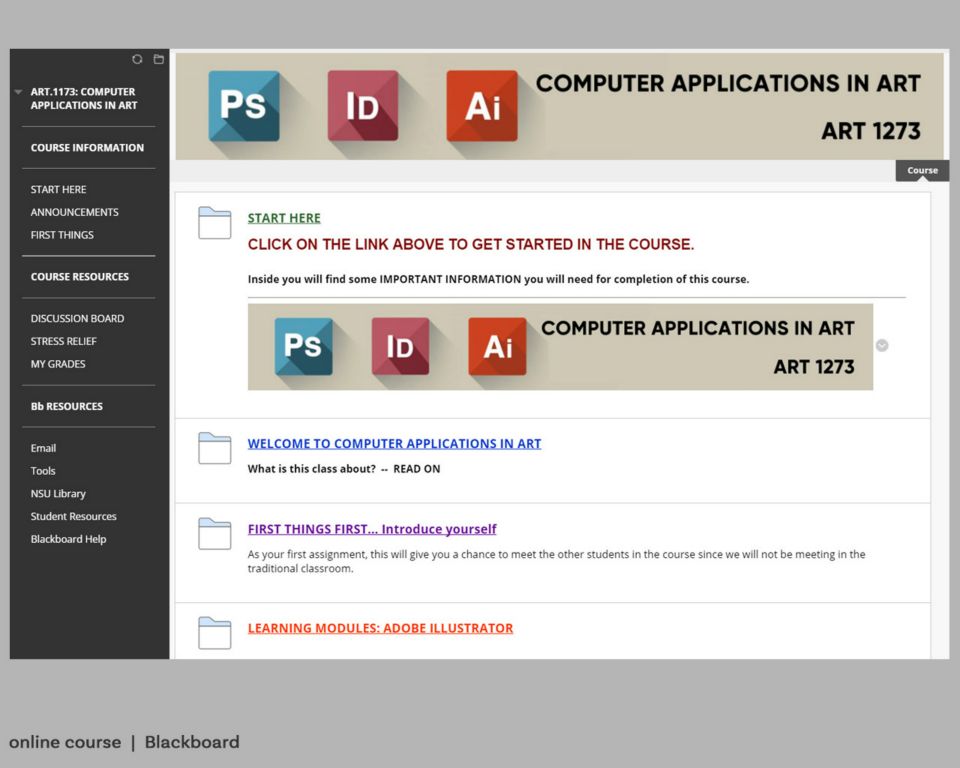This screenshot has width=960, height=768.
Task: Click the refresh icon atop the sidebar
Action: 137,59
